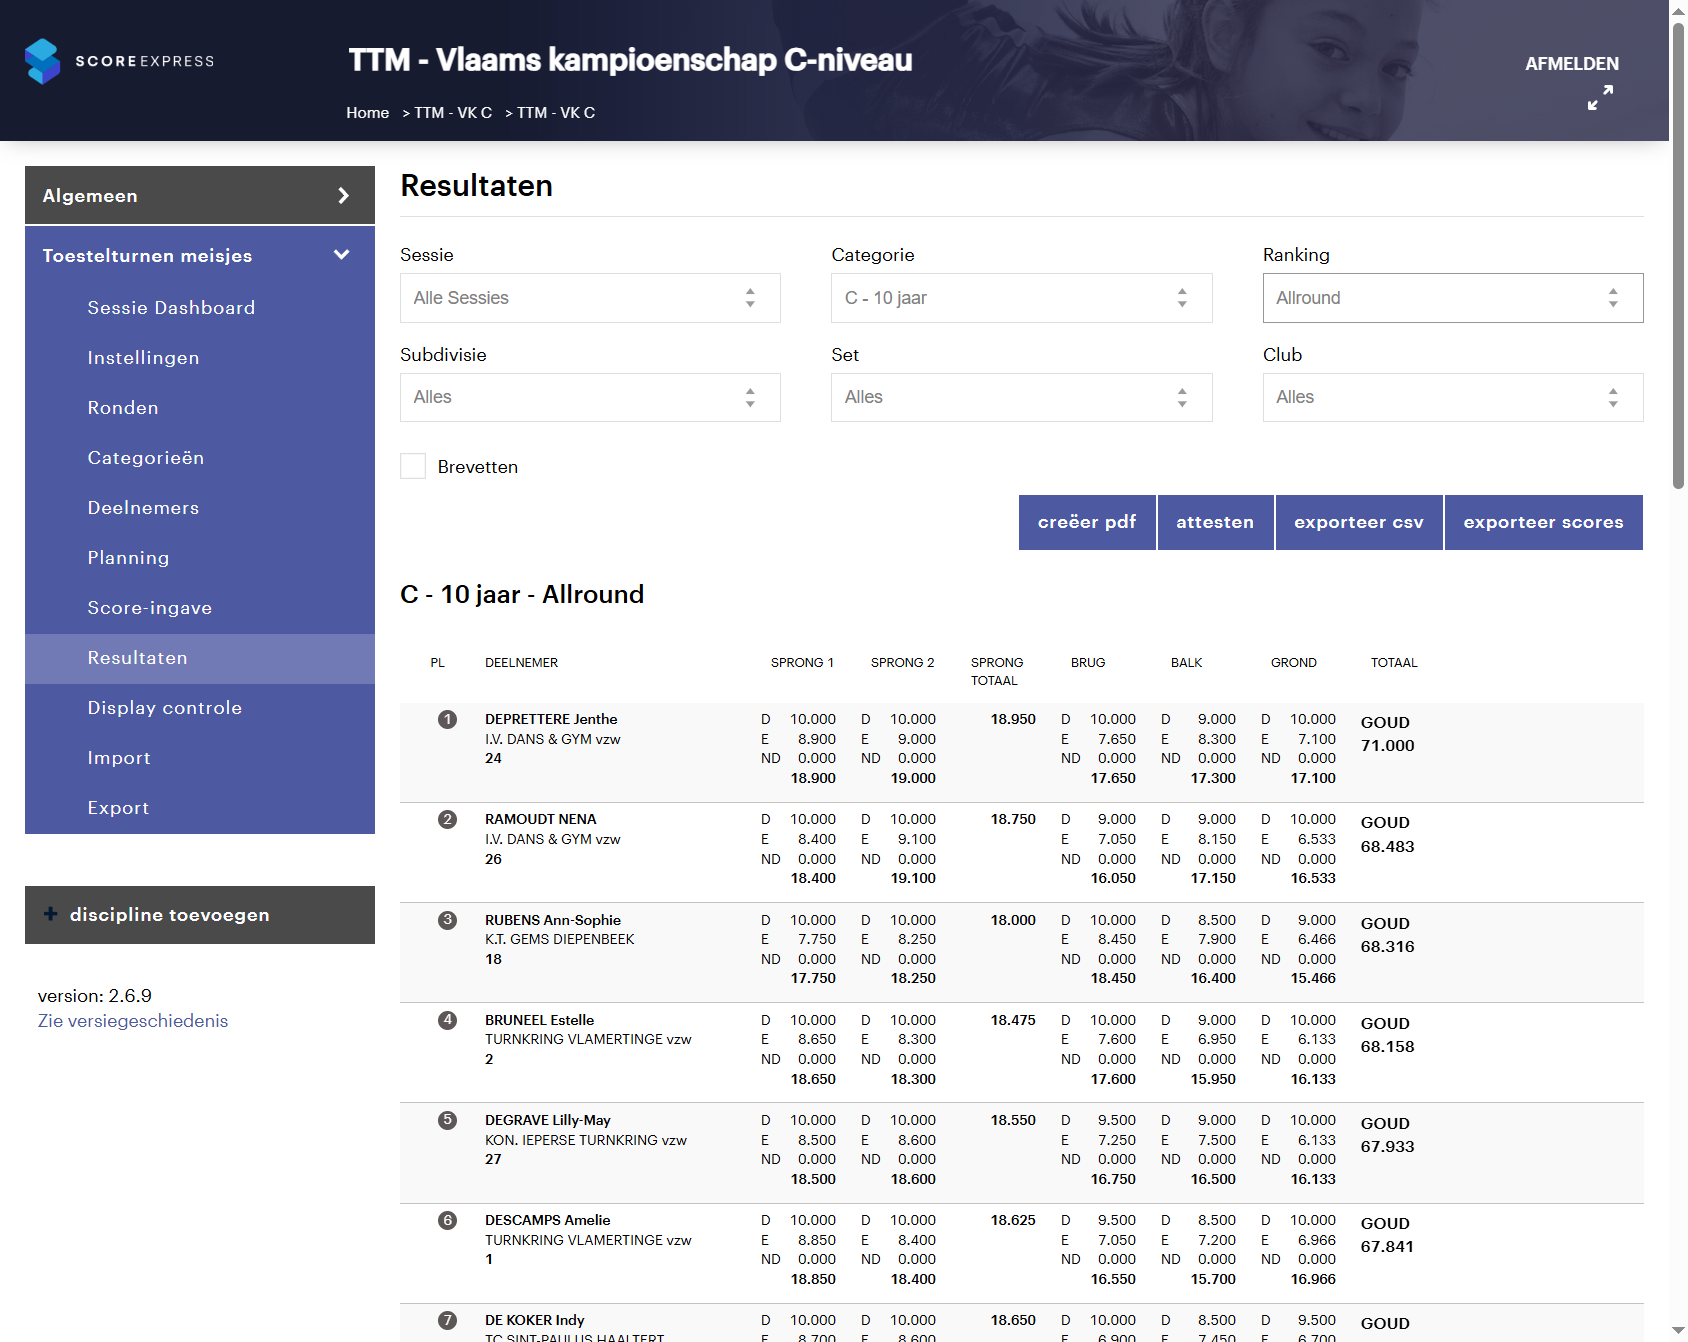Open the Ranking dropdown set to Allround
1688x1342 pixels.
coord(1452,298)
